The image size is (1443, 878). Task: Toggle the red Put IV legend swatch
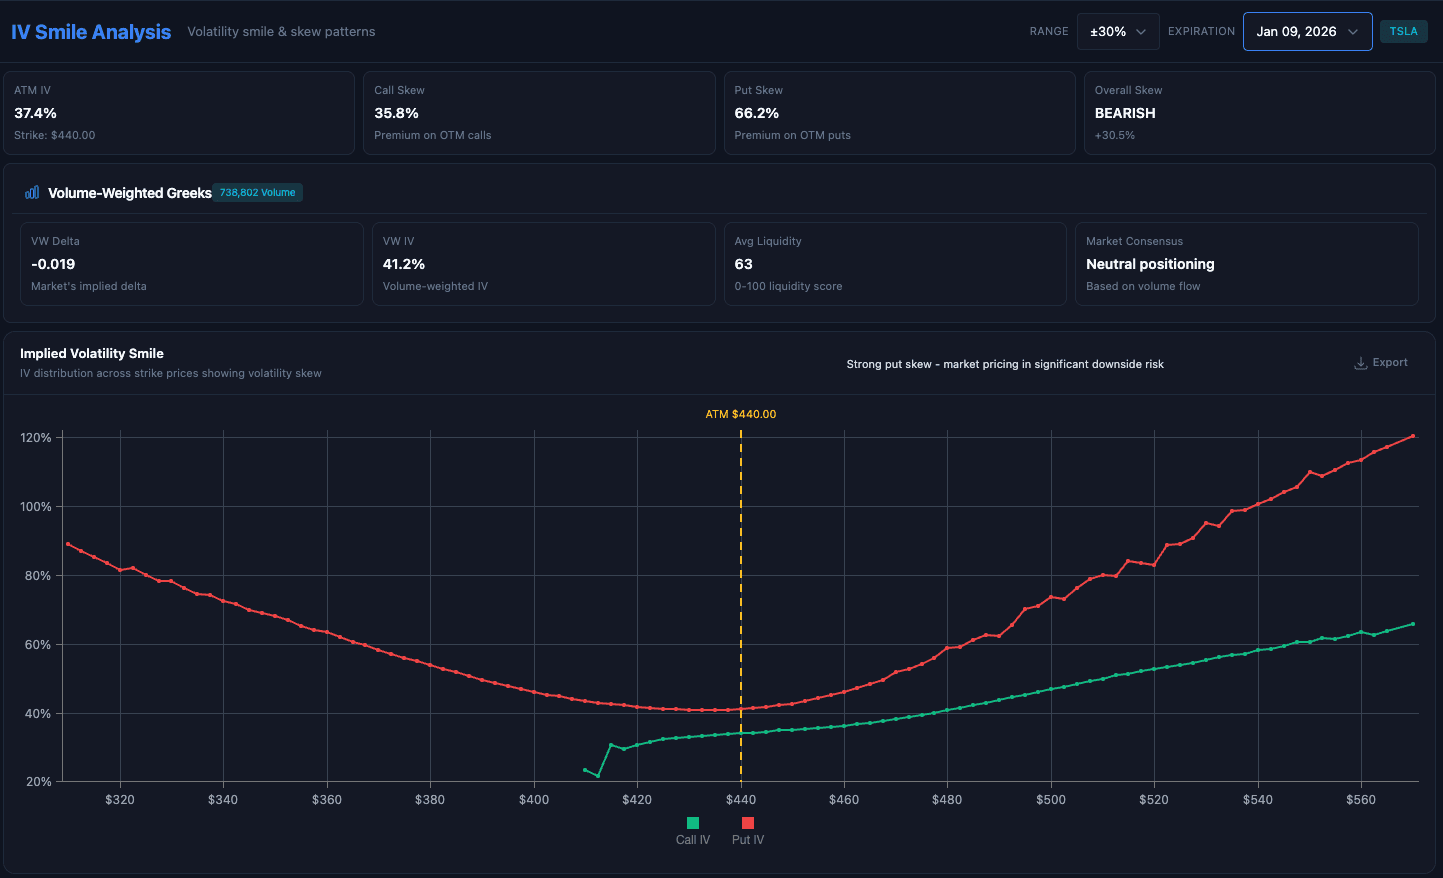coord(748,823)
